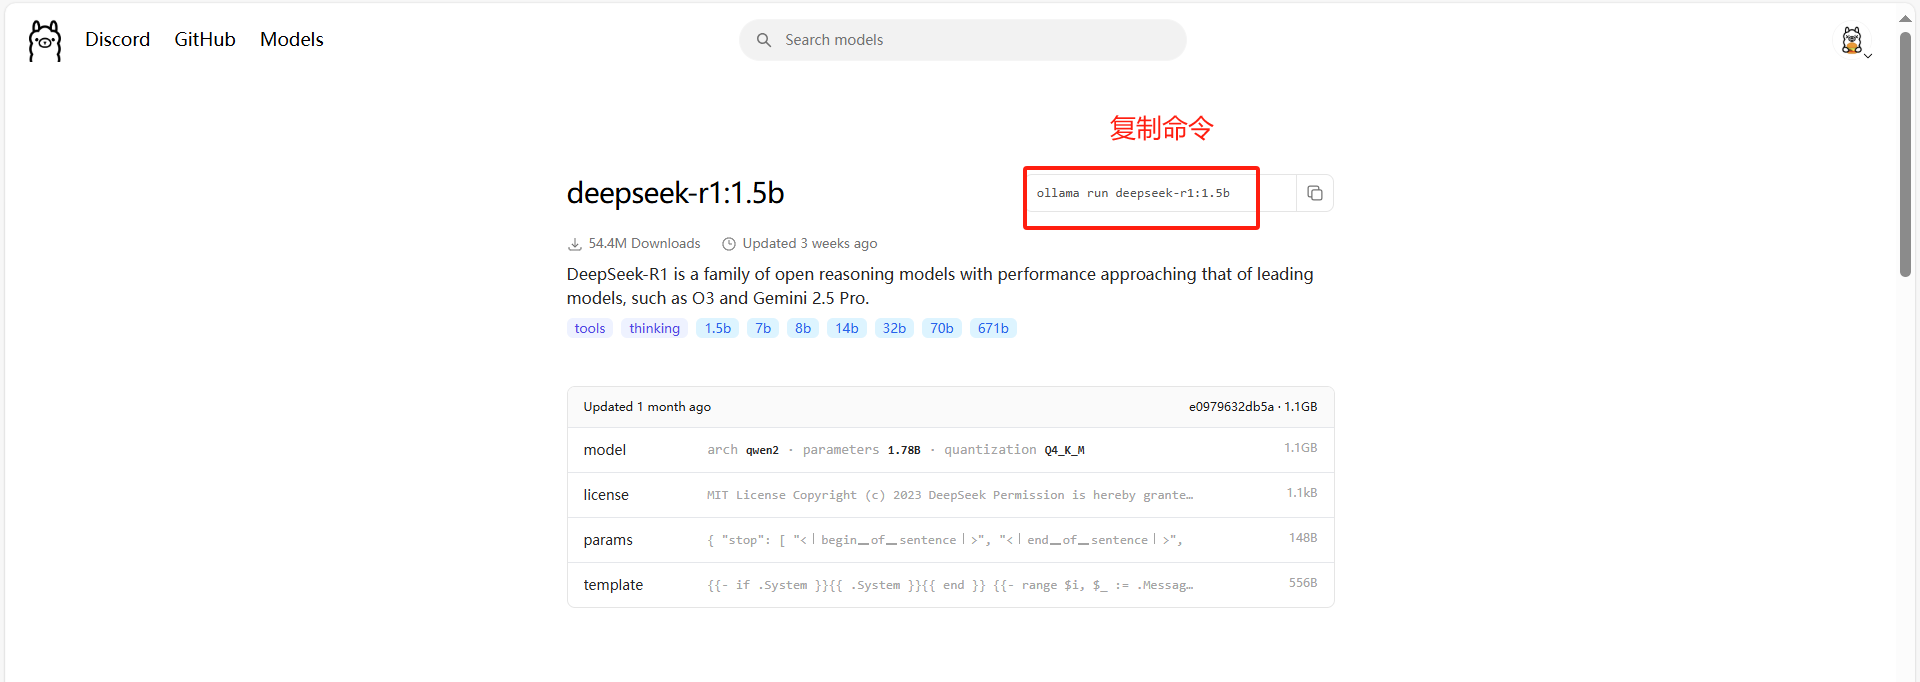
Task: Copy the ollama run command
Action: (1315, 193)
